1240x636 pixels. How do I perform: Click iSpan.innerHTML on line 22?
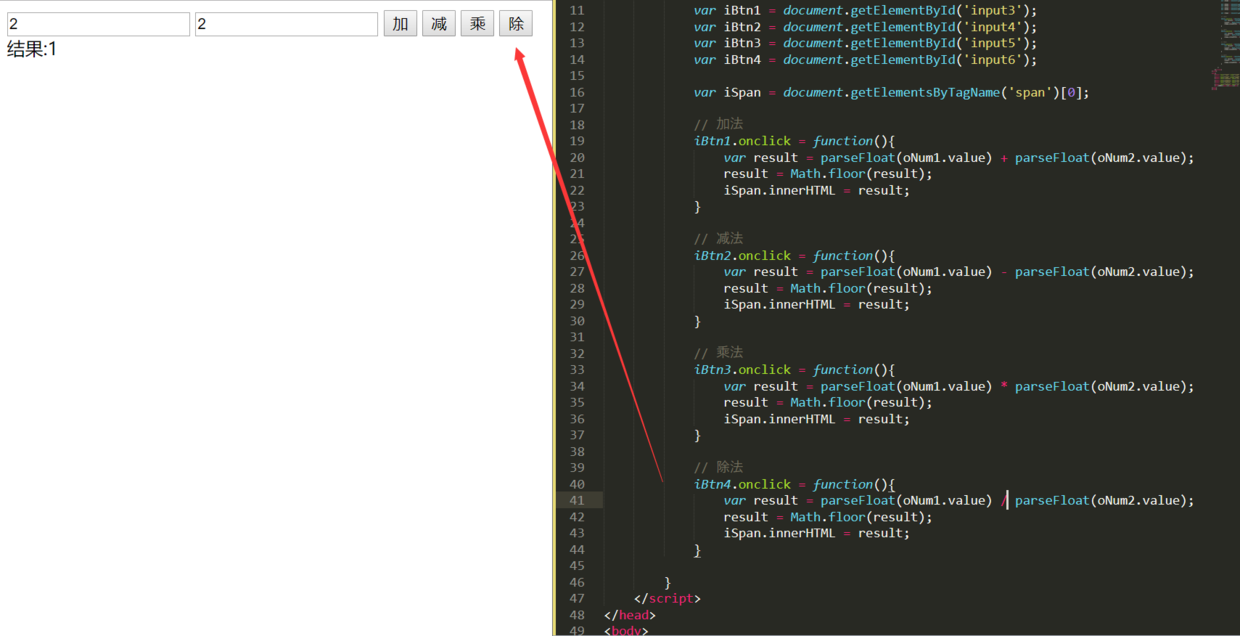[x=779, y=190]
